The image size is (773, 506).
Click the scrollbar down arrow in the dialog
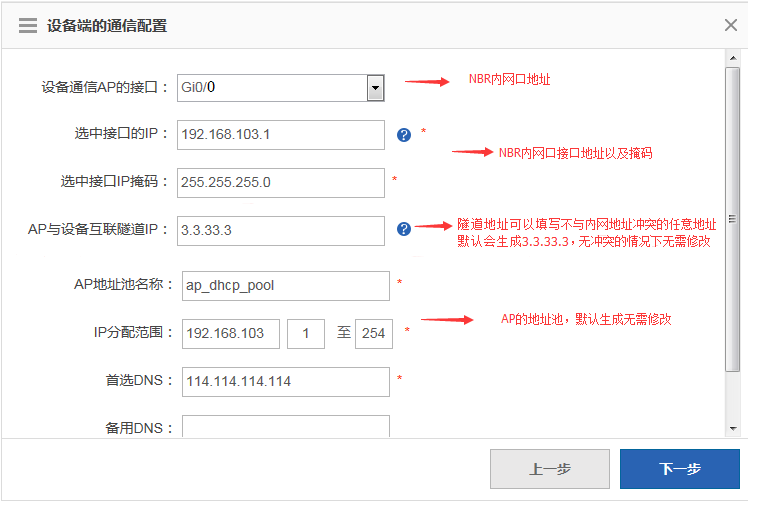click(x=732, y=428)
